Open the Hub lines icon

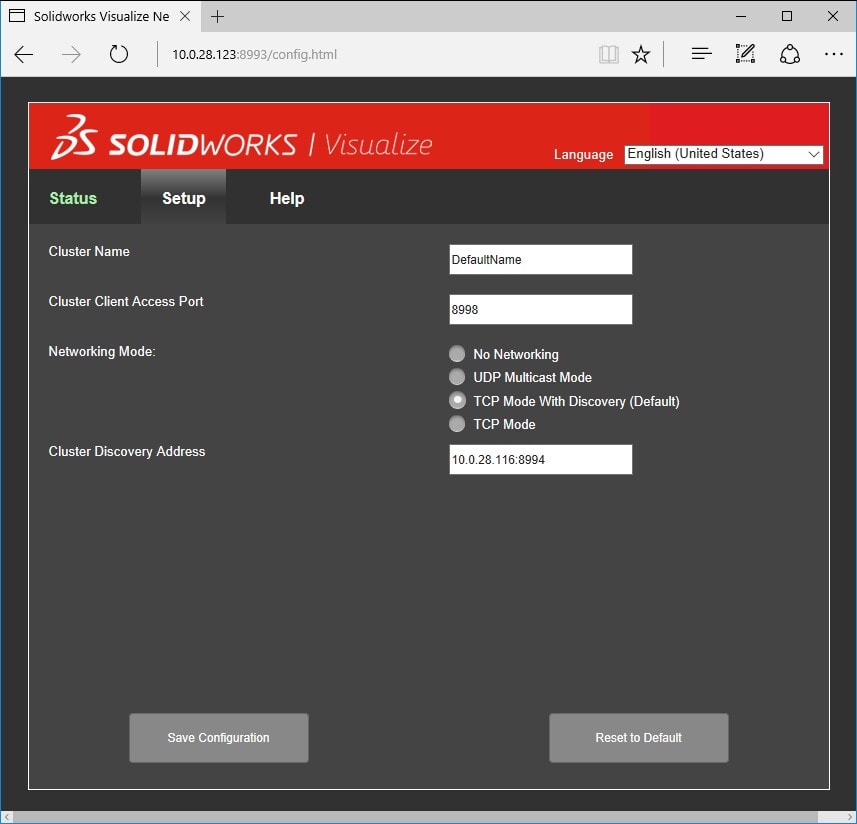701,54
